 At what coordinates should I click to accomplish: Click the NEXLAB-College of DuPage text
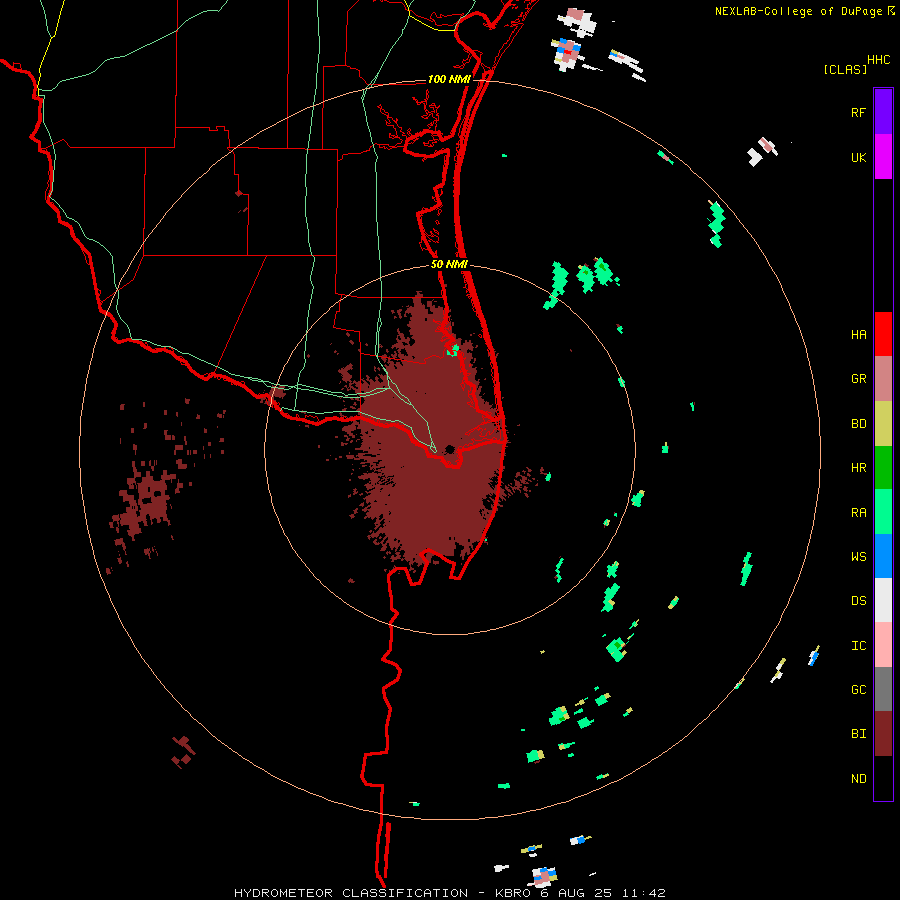[798, 11]
